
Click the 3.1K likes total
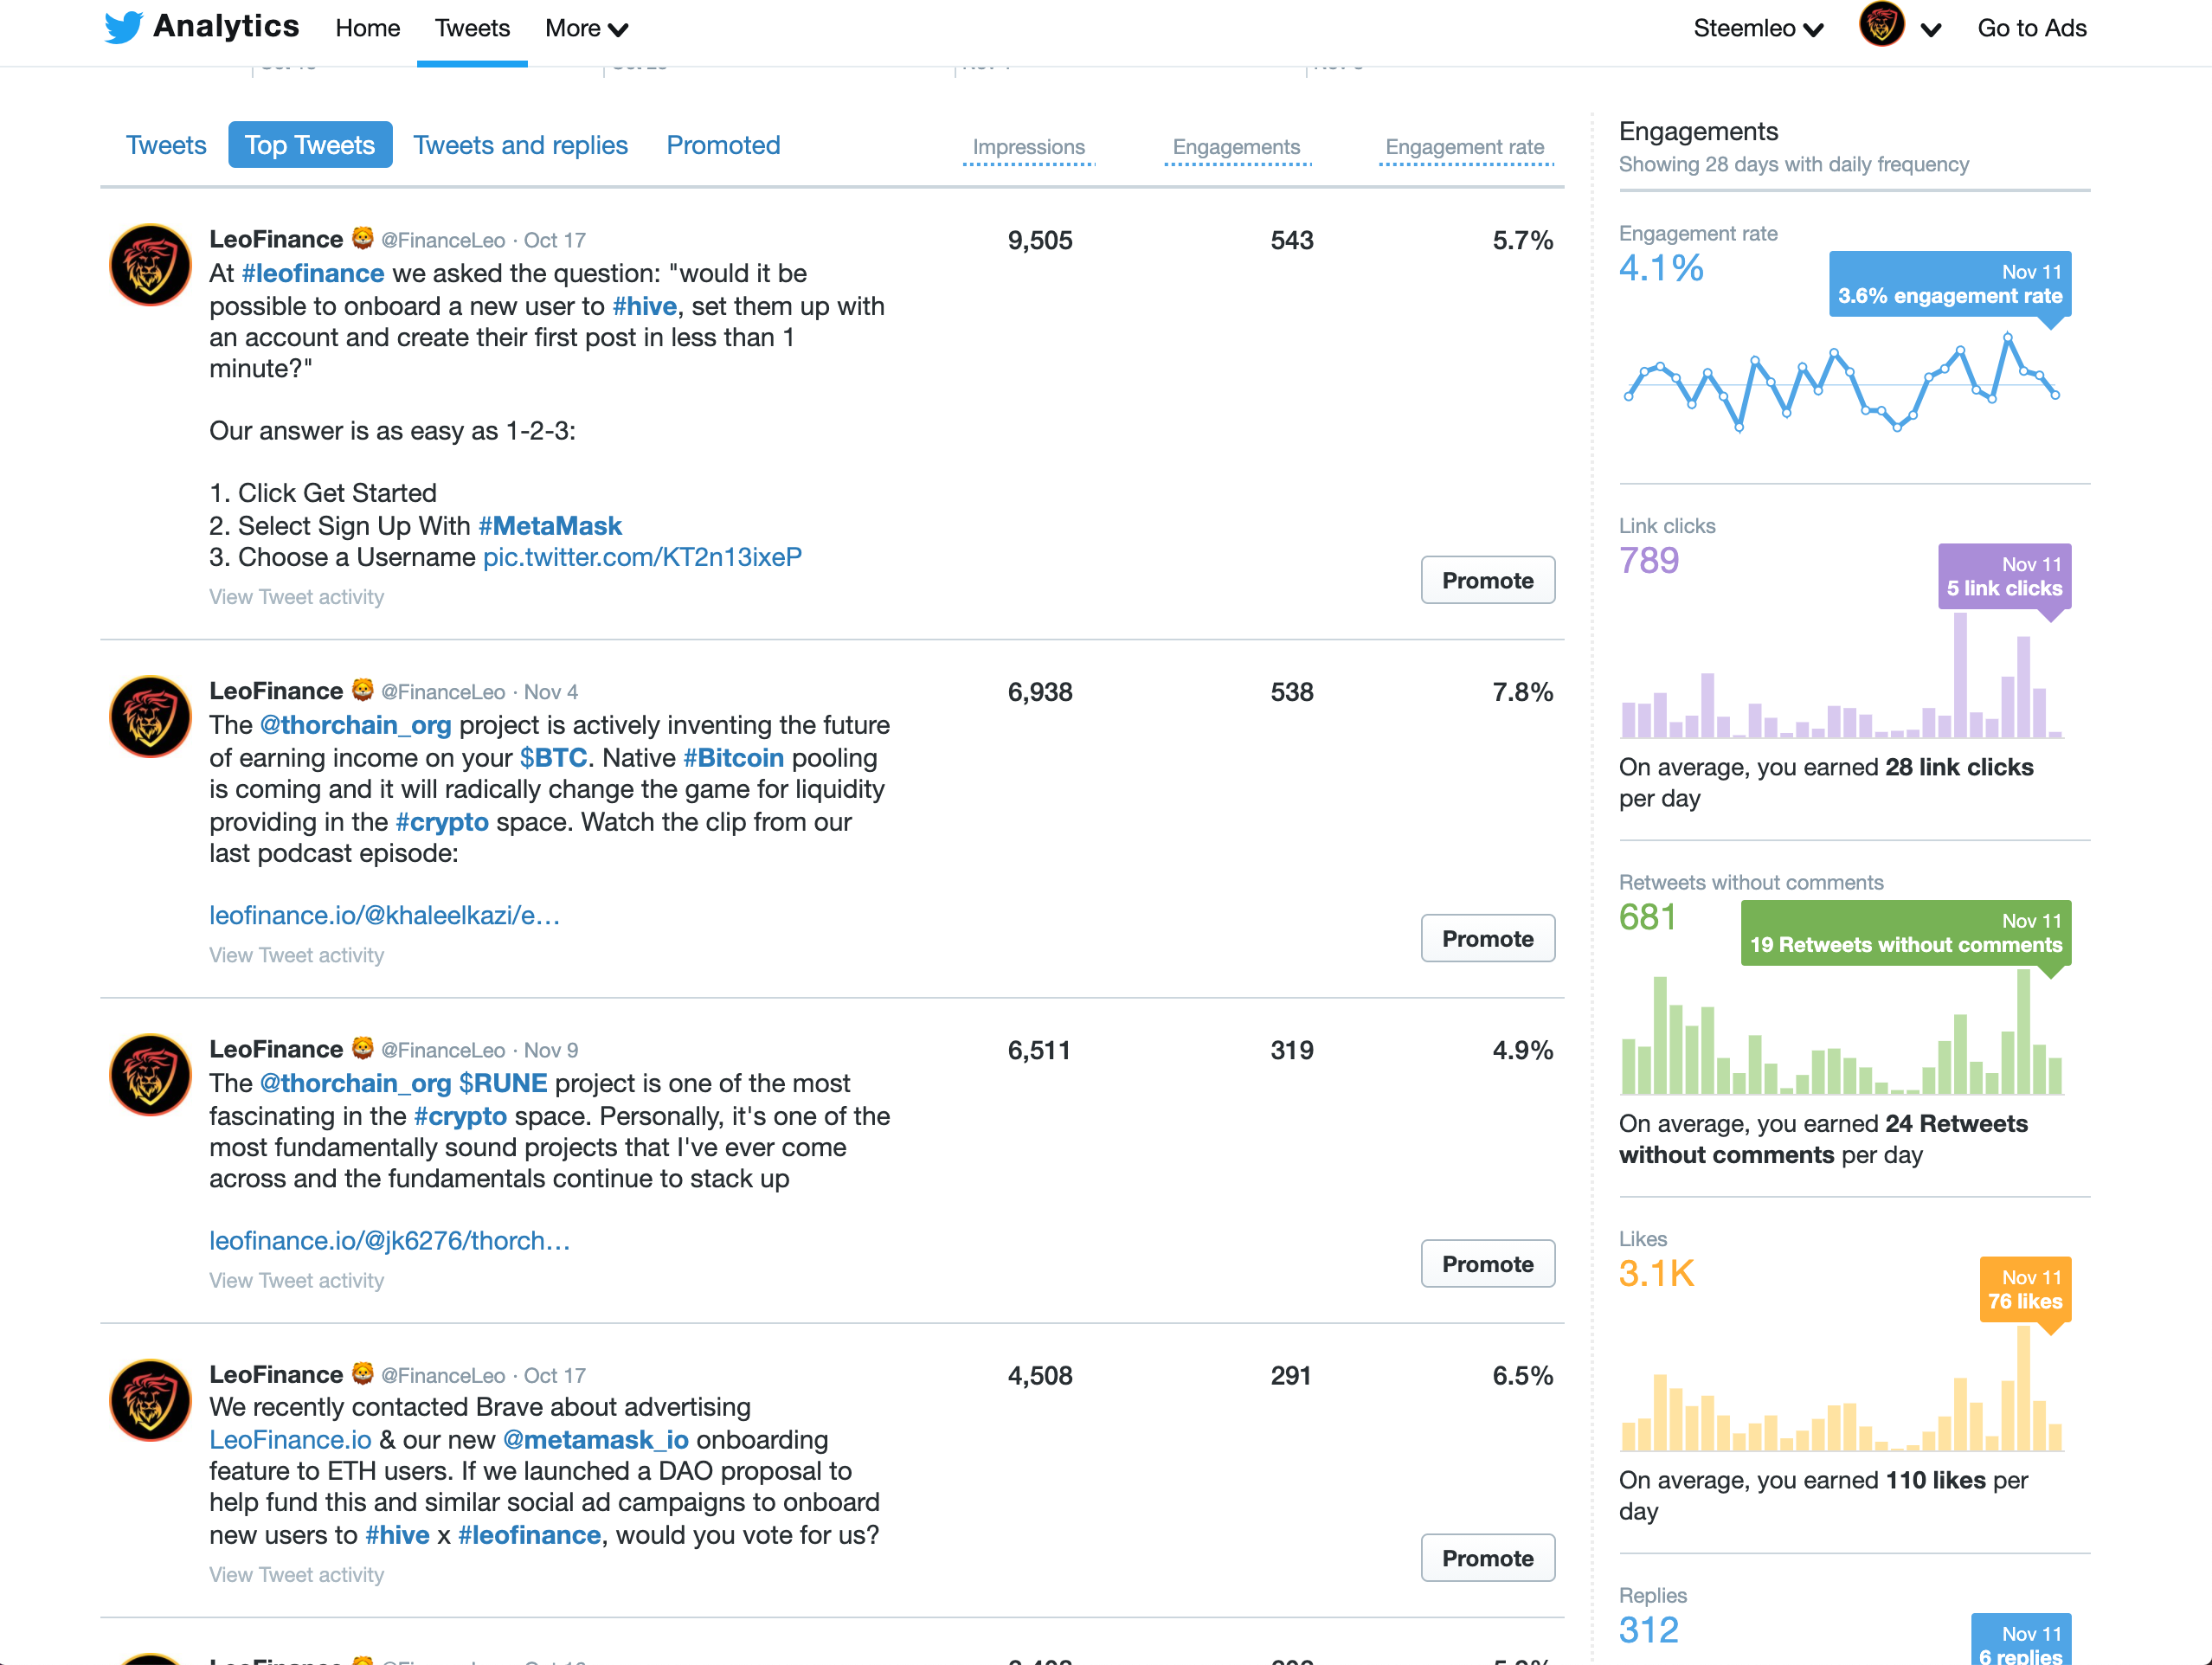click(1656, 1273)
